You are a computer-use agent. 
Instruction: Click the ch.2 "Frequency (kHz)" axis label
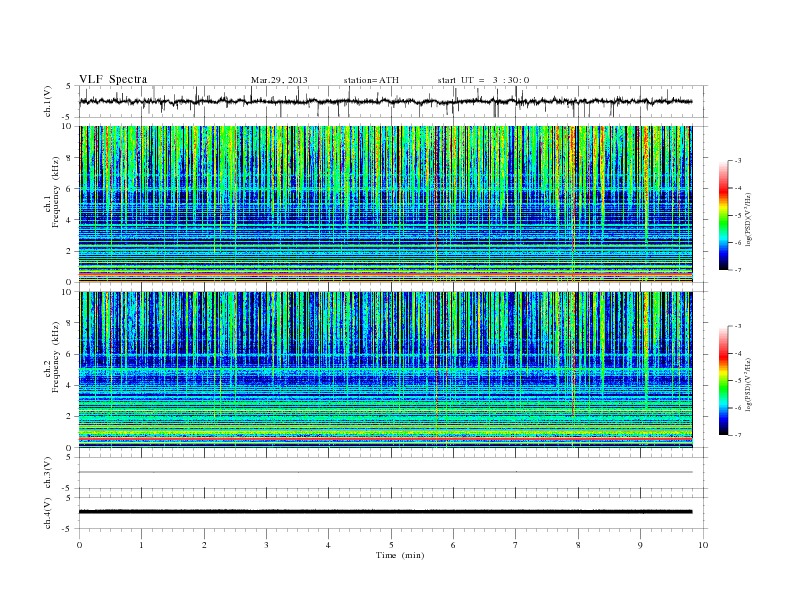coord(55,357)
